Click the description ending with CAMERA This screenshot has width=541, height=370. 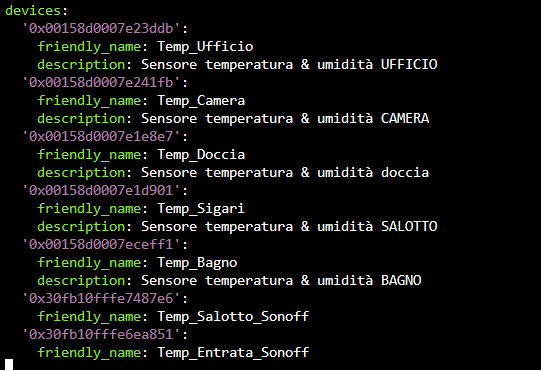285,118
